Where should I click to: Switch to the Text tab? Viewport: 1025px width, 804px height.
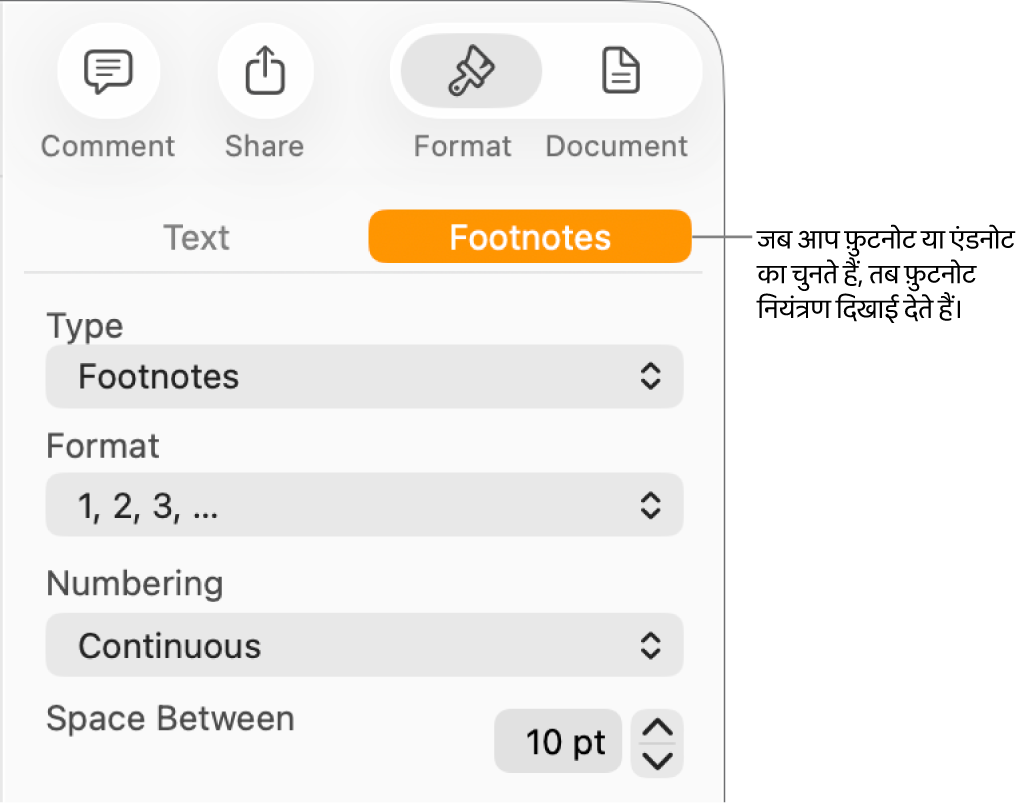(x=197, y=237)
